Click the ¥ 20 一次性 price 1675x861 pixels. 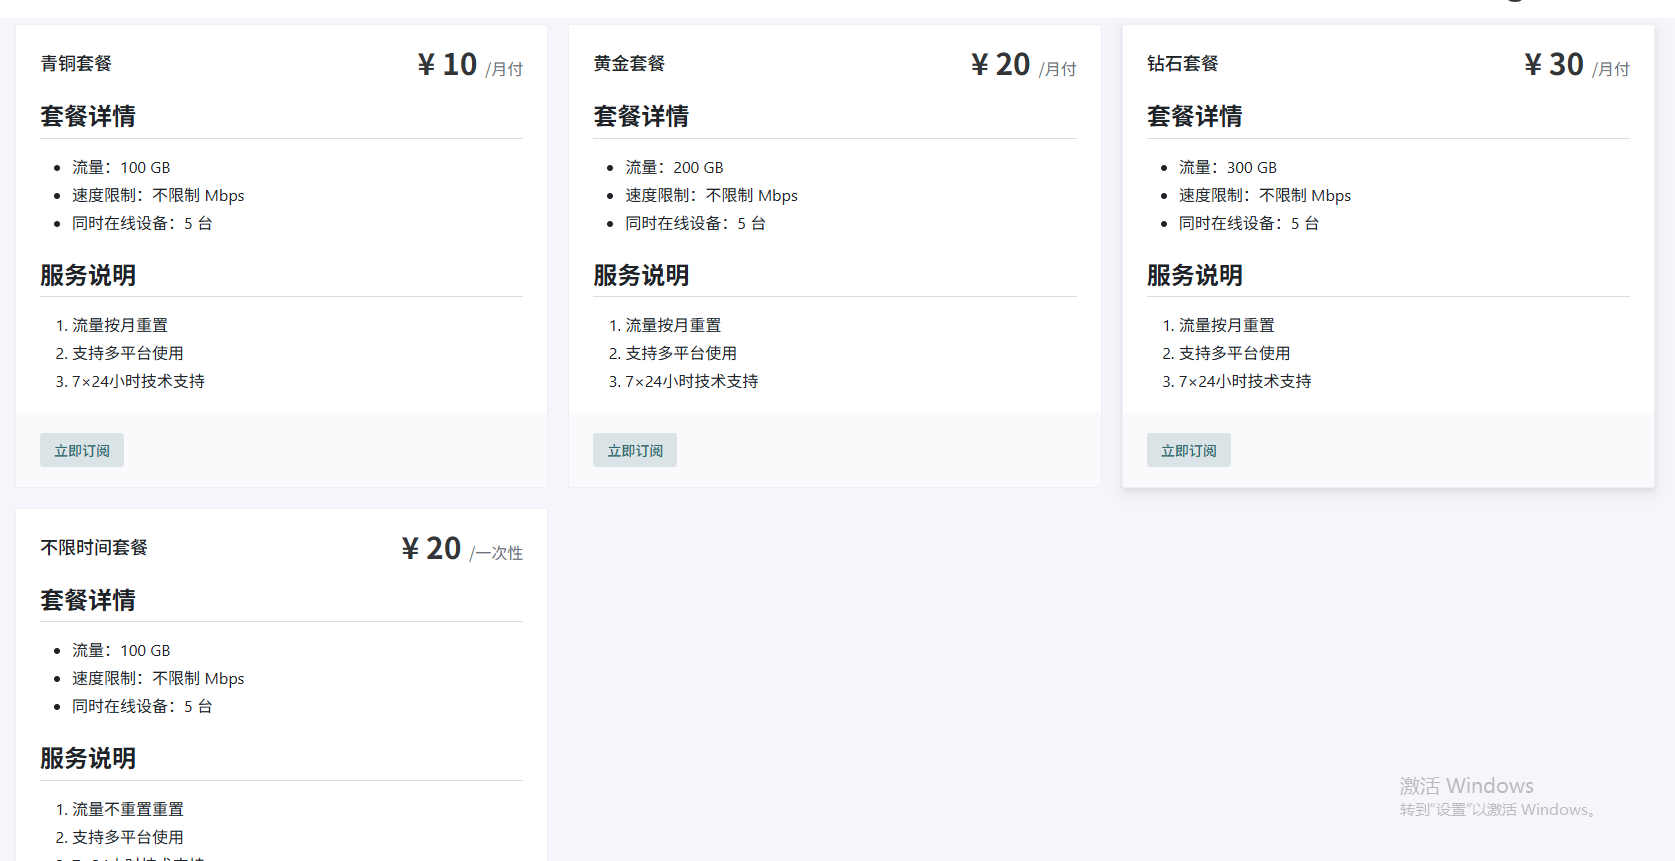[432, 549]
